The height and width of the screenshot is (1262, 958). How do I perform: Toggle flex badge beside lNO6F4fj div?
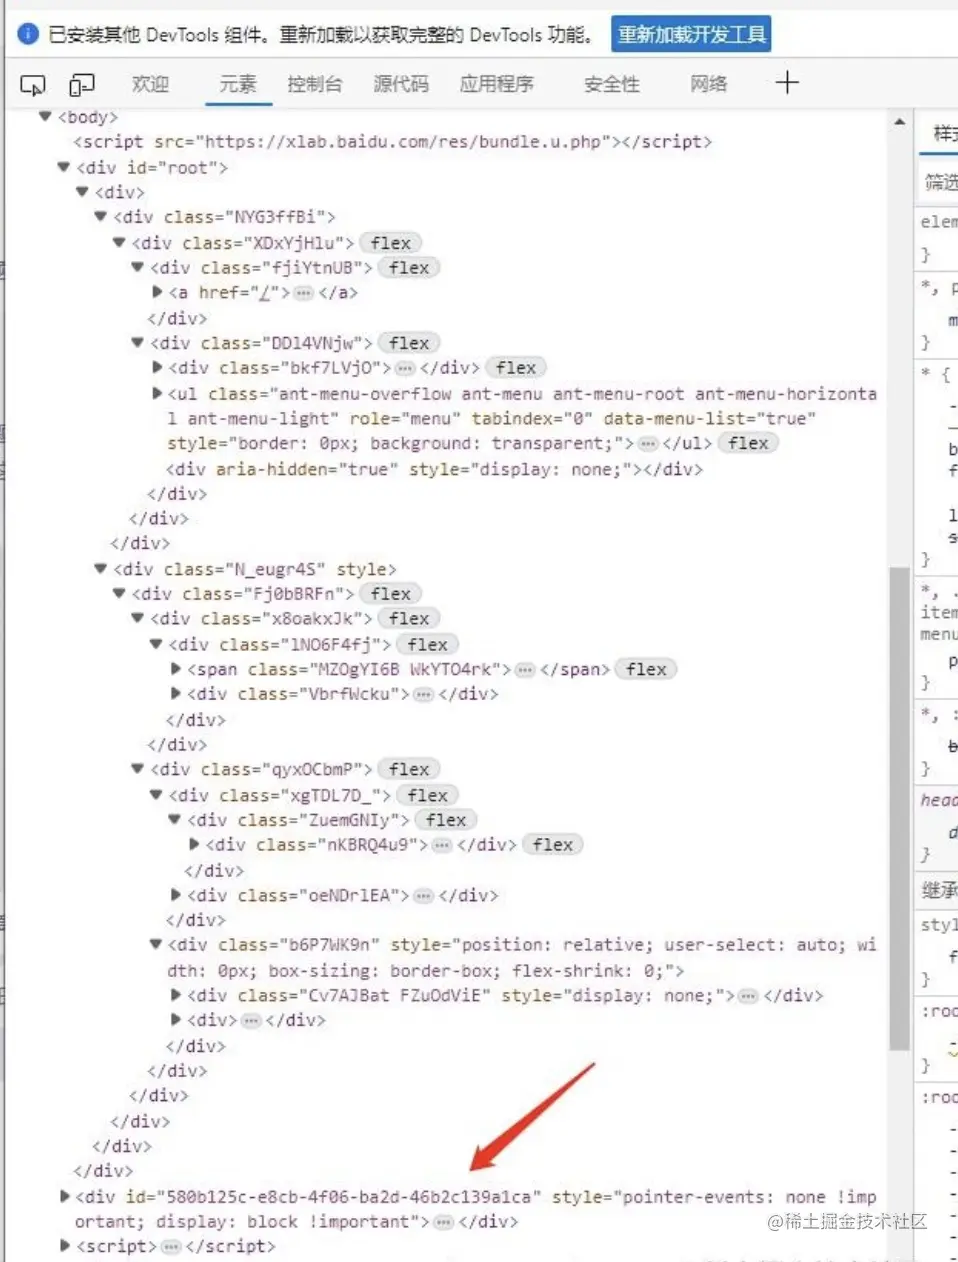pos(427,644)
